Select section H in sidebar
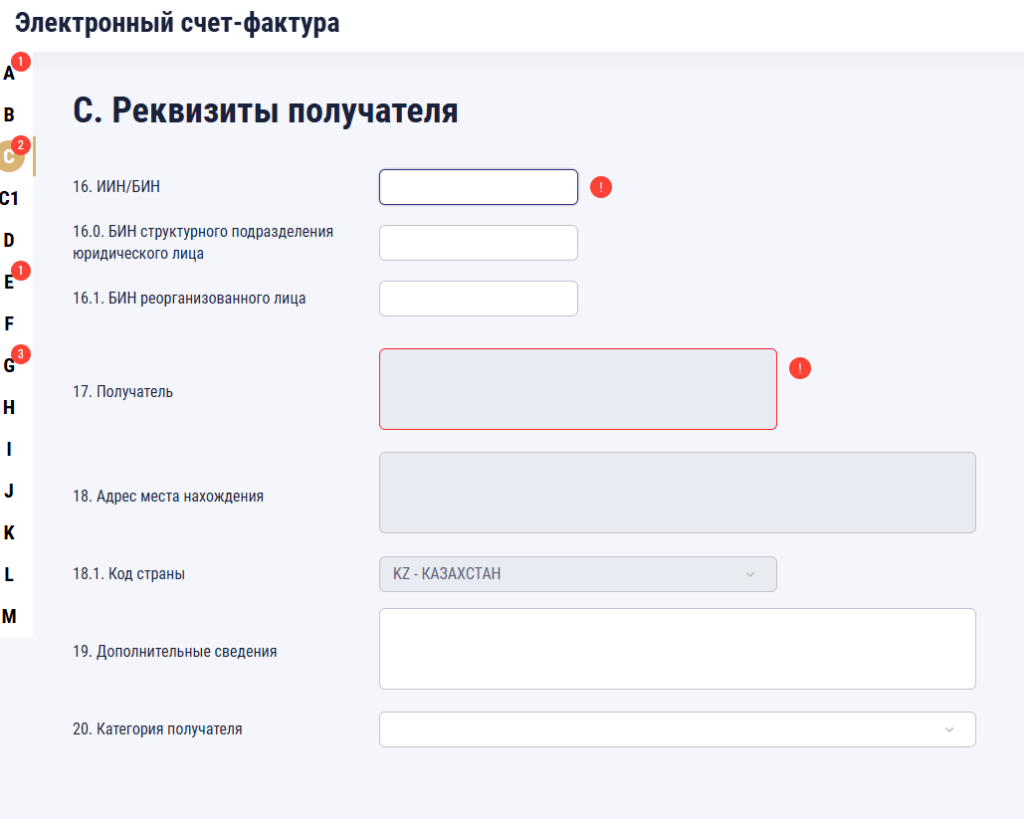The image size is (1024, 819). point(10,407)
